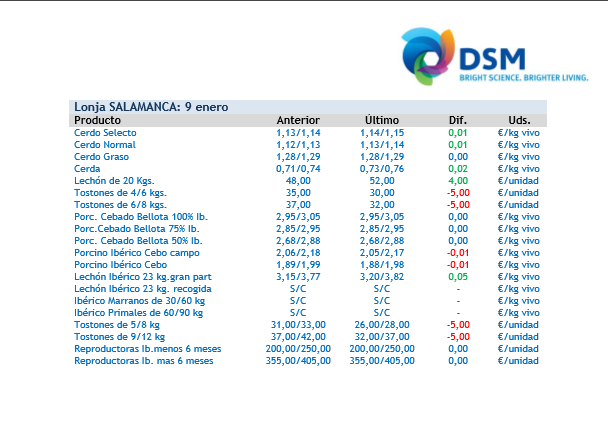Viewport: 608px width, 428px height.
Task: Select the Lonja SALAMANCA: 9 enero title
Action: 140,107
